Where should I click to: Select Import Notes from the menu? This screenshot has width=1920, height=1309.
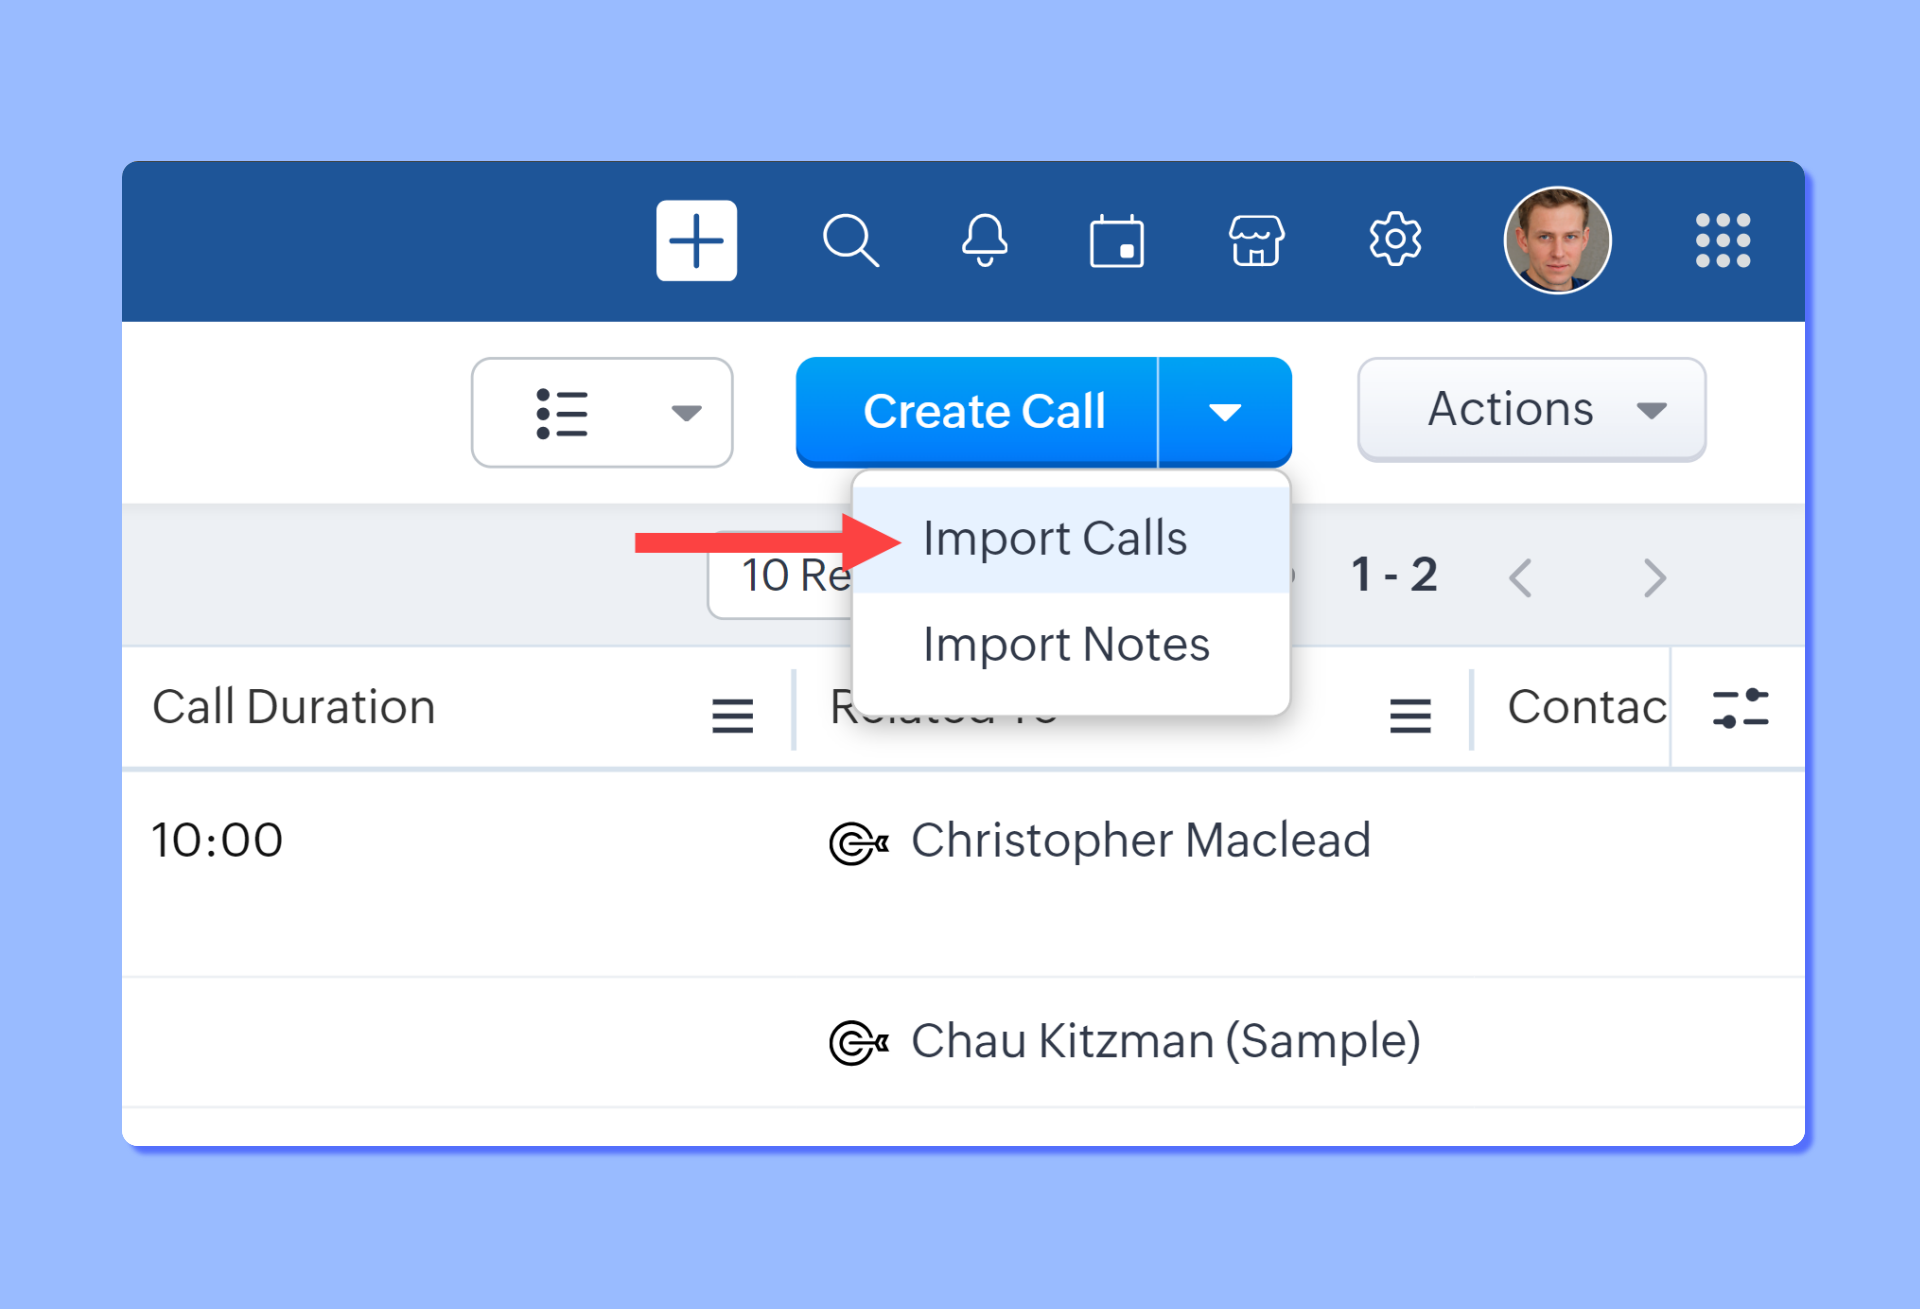[x=1066, y=645]
